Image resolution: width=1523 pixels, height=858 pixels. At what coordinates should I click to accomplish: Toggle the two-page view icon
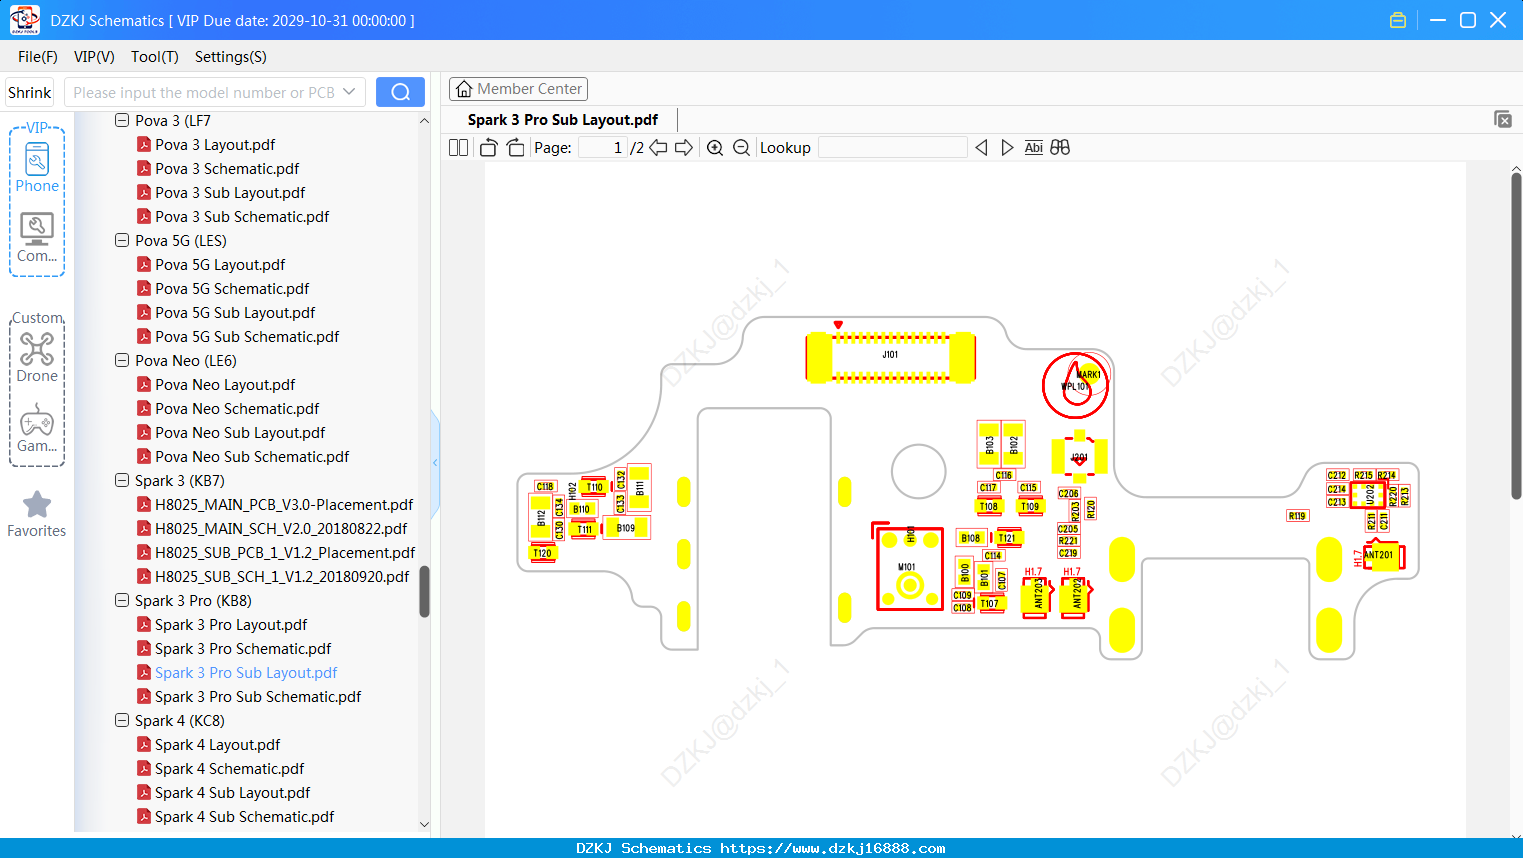click(x=458, y=148)
